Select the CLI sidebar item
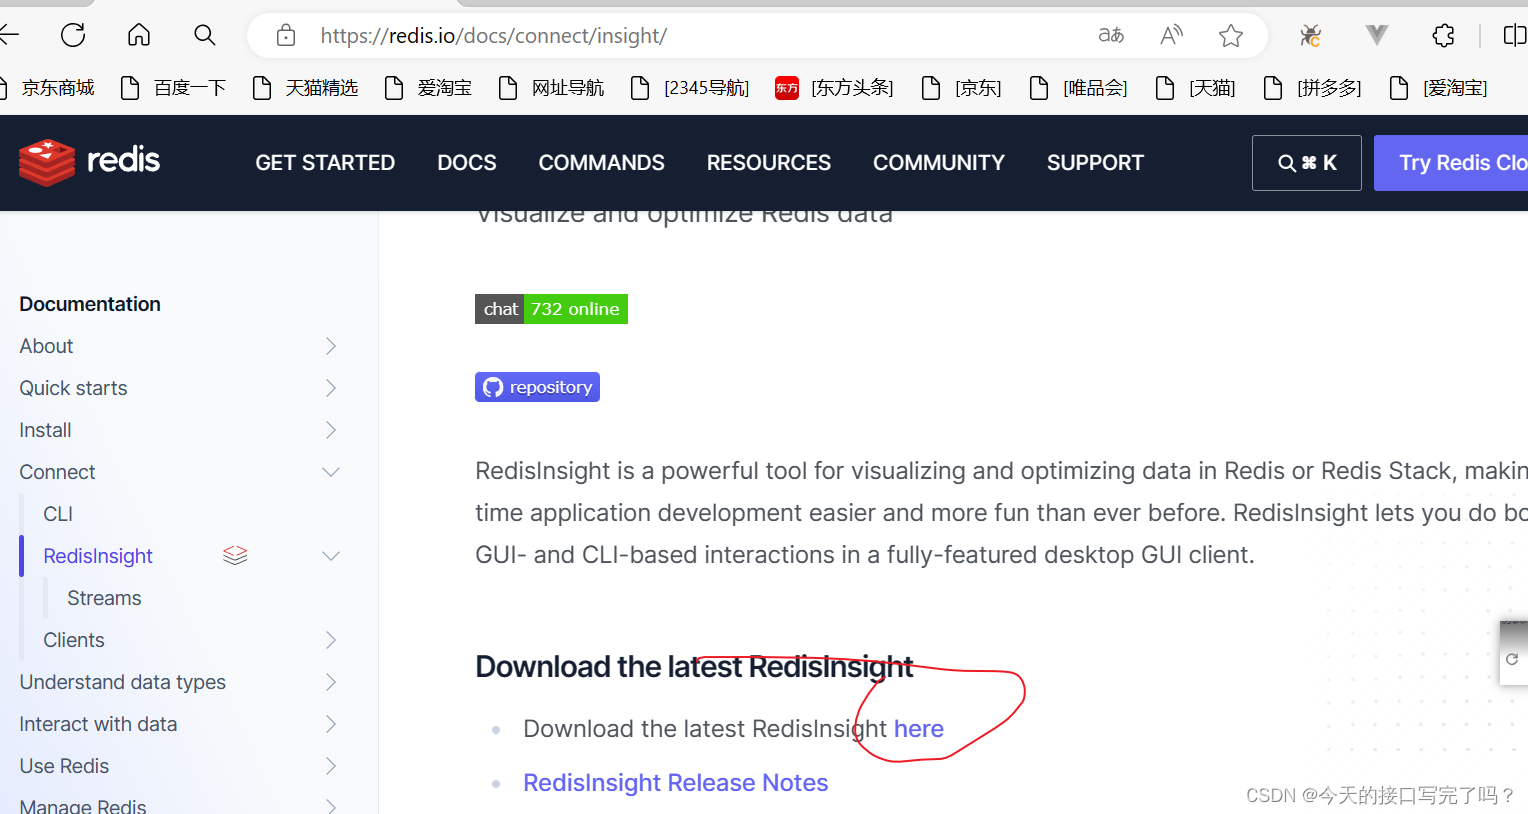1528x814 pixels. pyautogui.click(x=58, y=514)
